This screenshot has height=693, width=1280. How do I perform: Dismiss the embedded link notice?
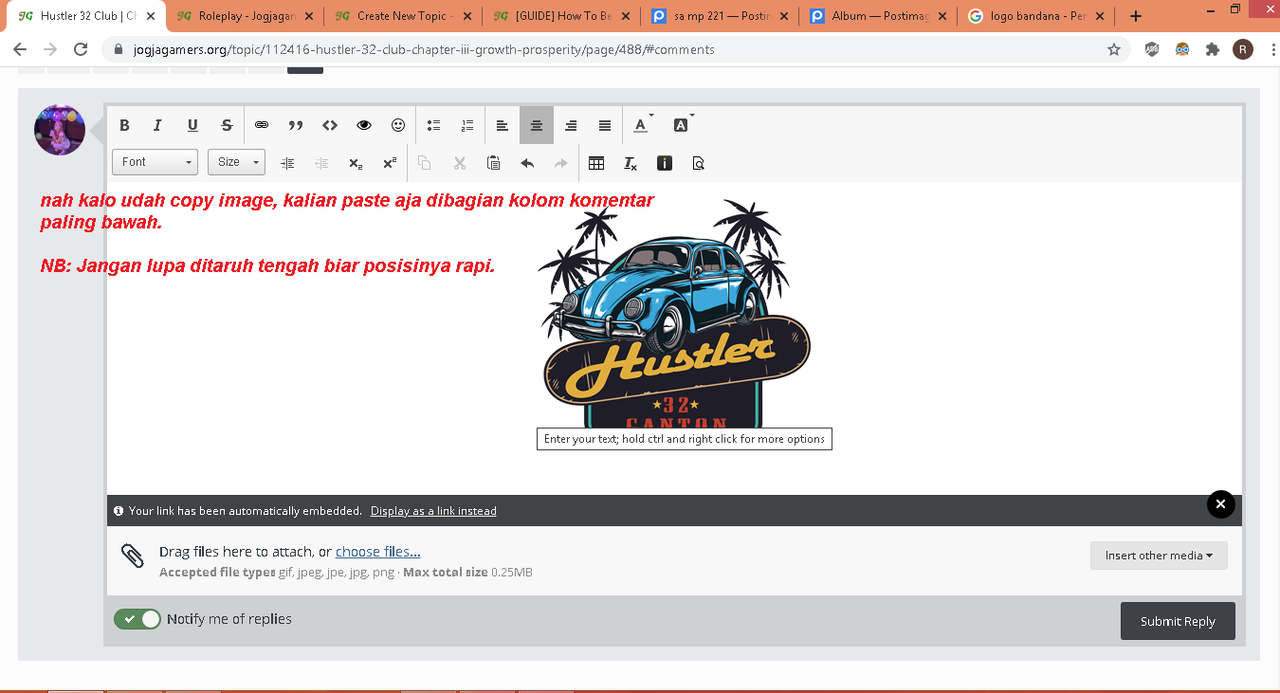(x=1221, y=504)
